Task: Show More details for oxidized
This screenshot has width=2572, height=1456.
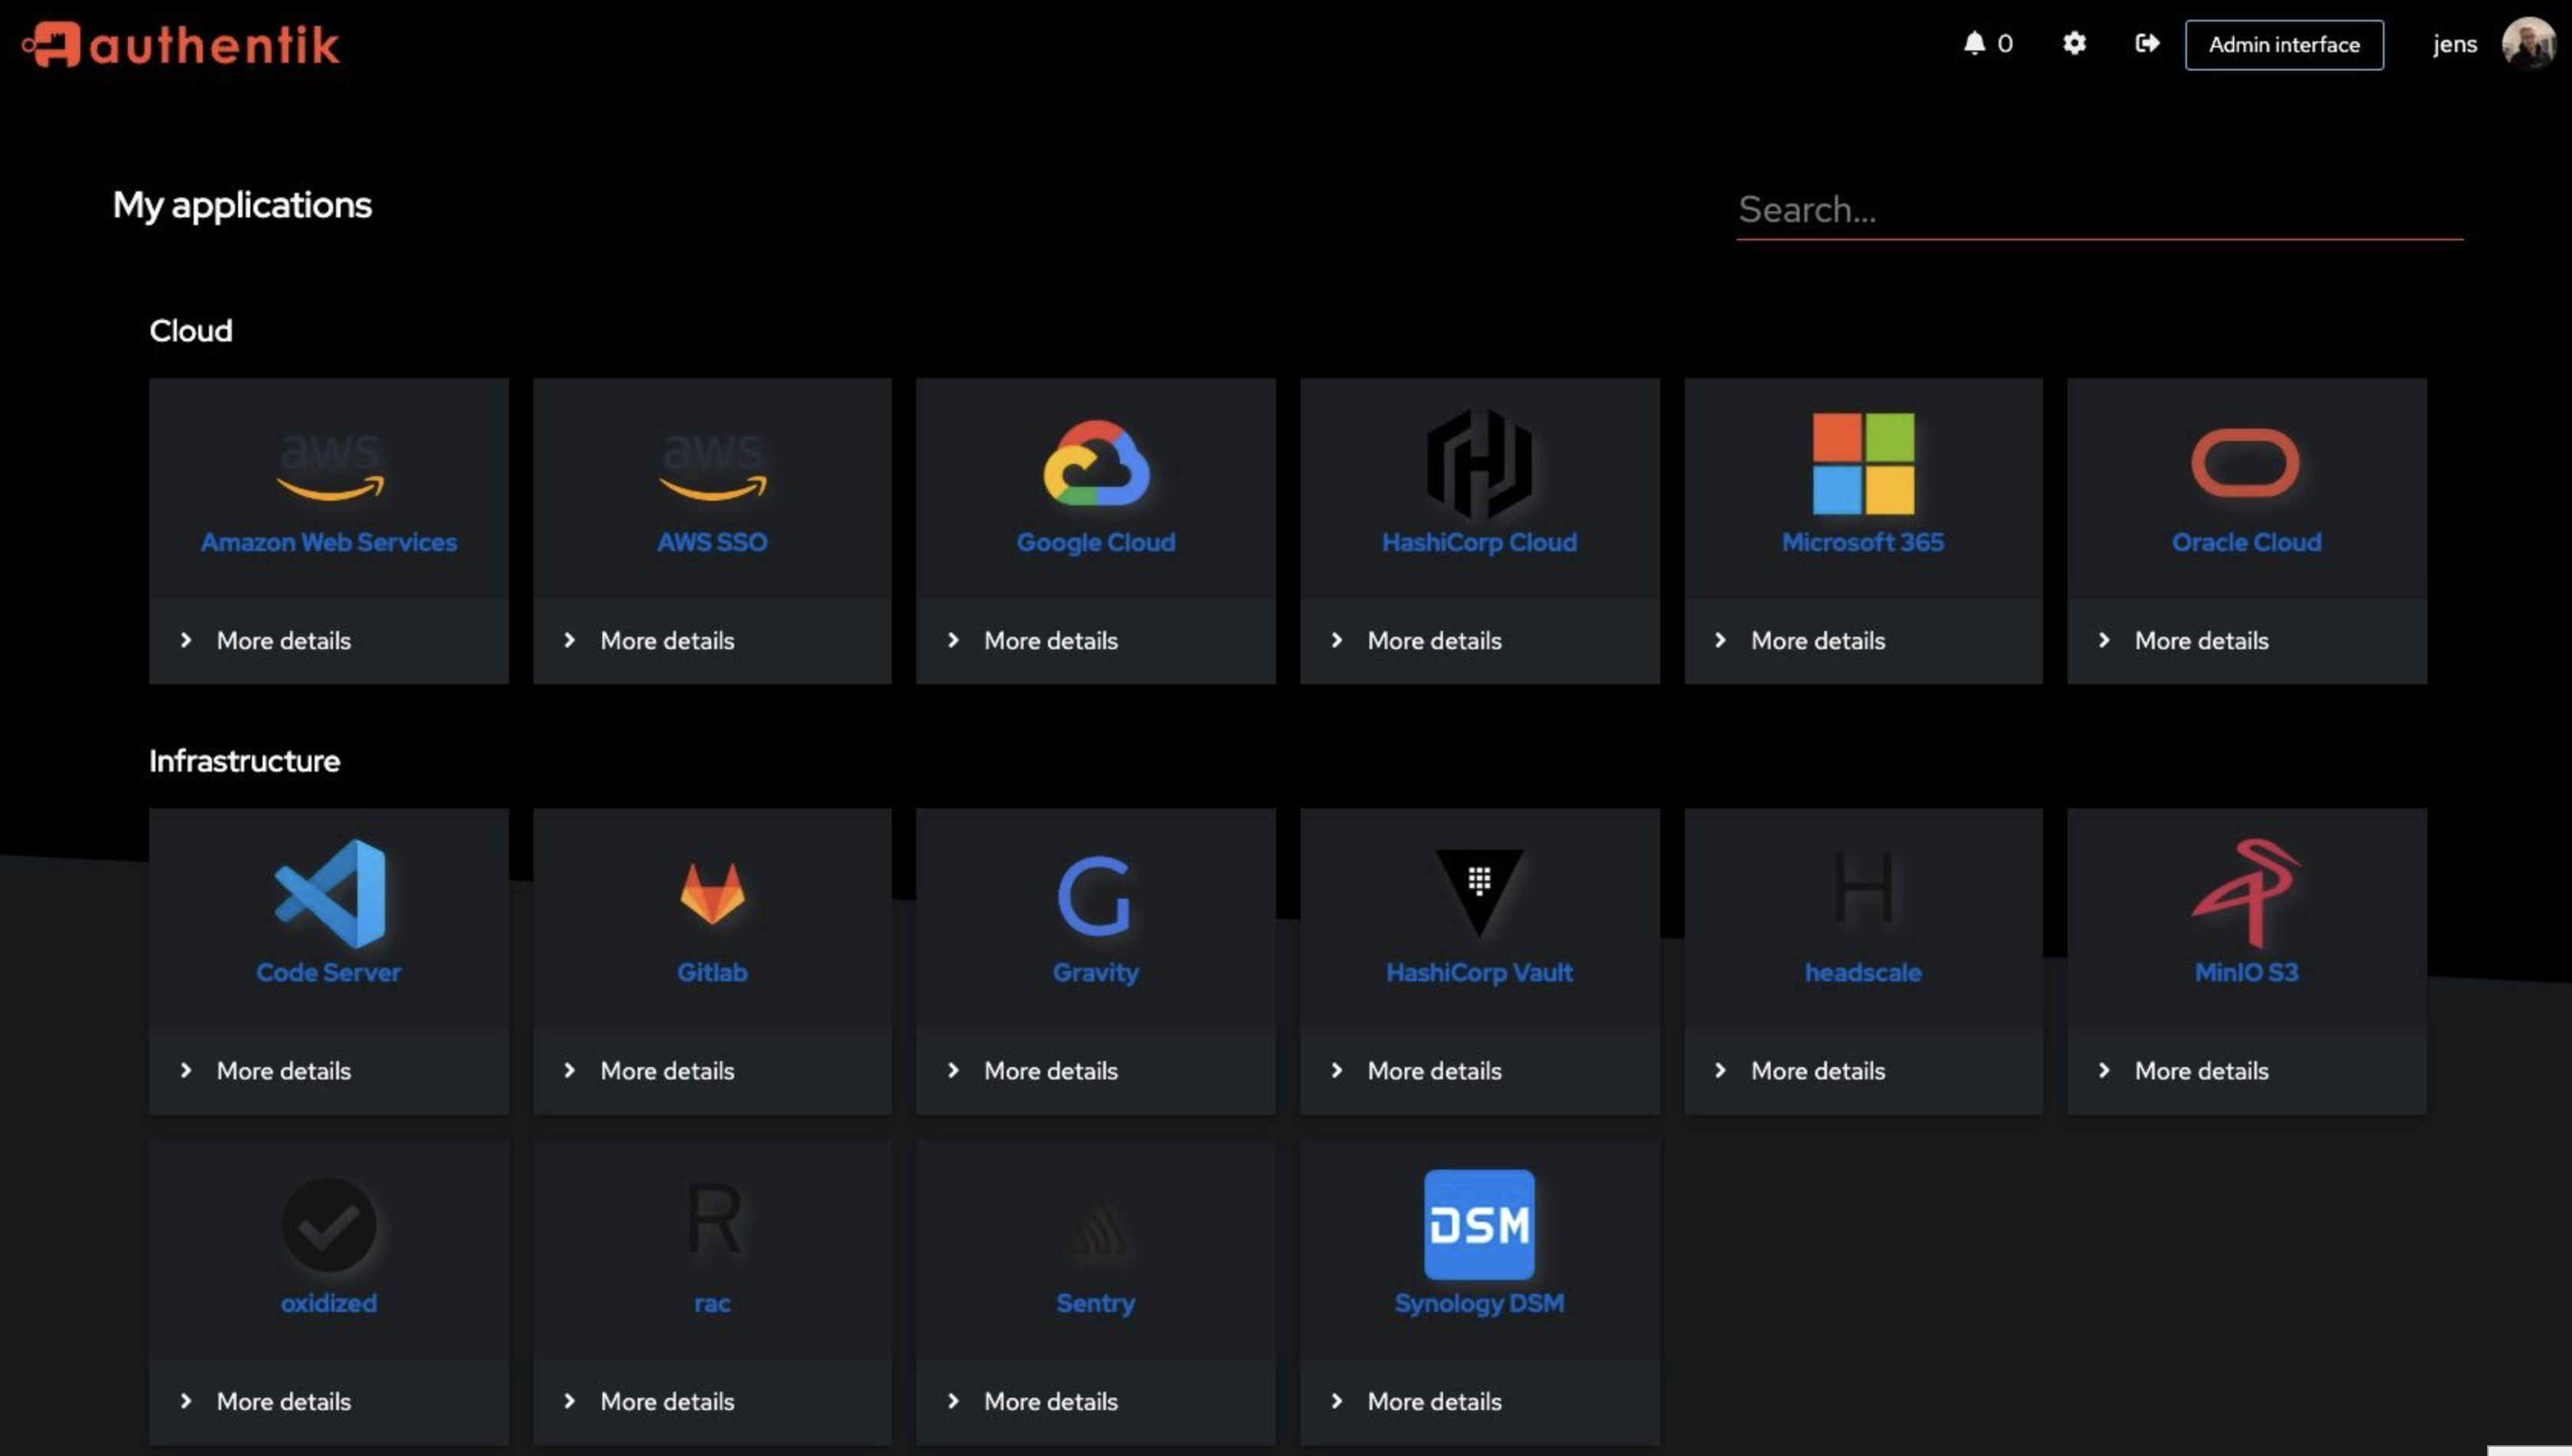Action: 329,1401
